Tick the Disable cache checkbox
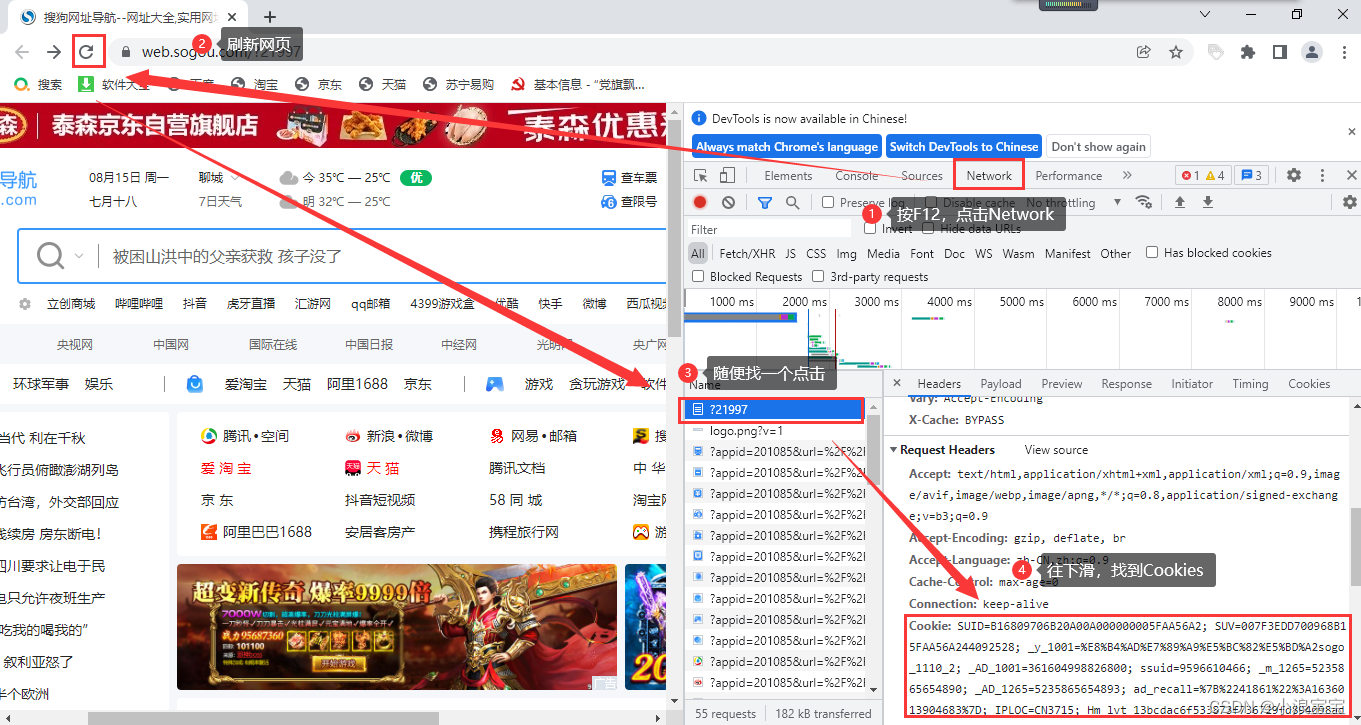Image resolution: width=1361 pixels, height=725 pixels. [931, 202]
